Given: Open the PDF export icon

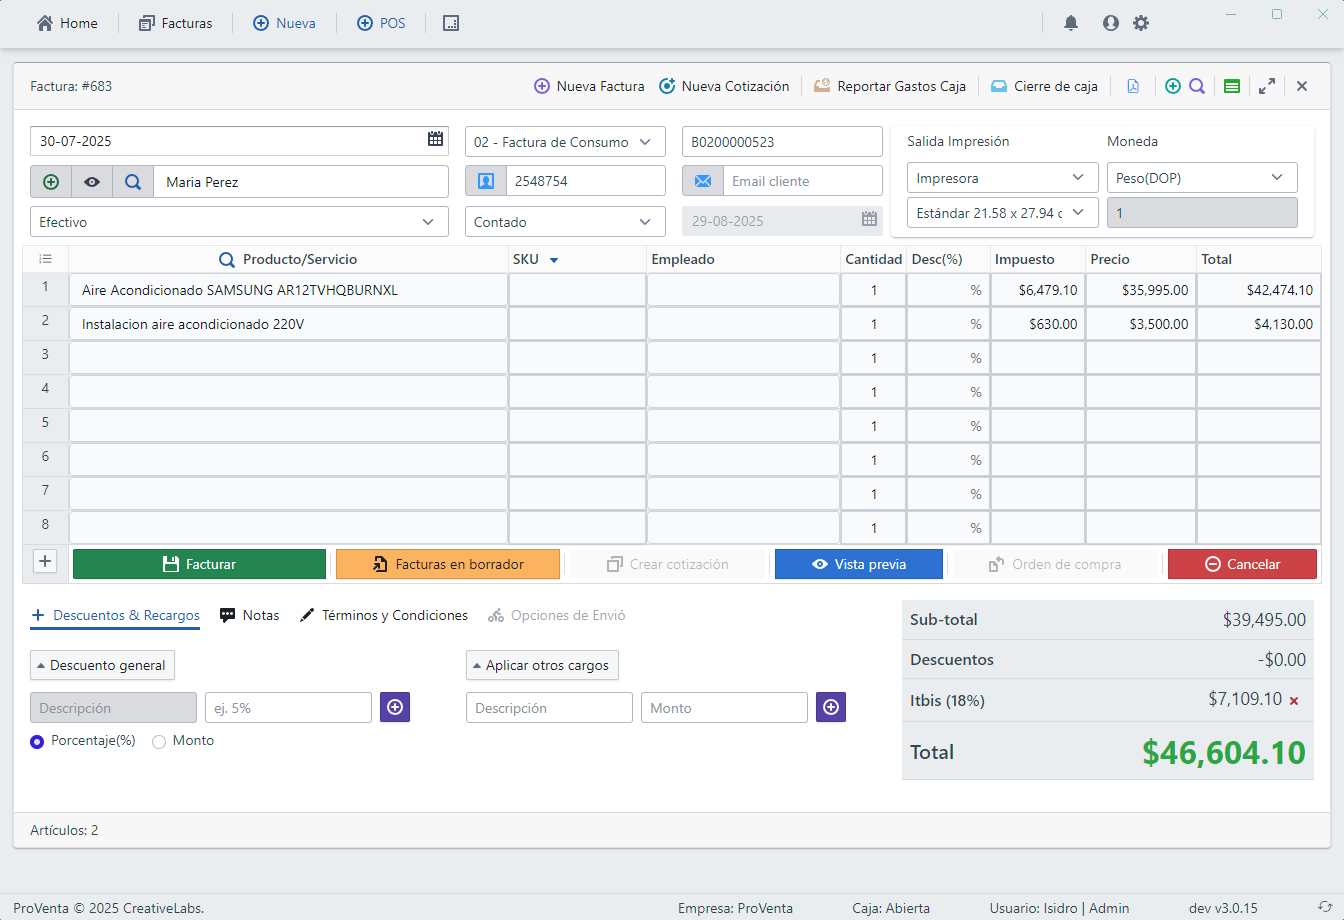Looking at the screenshot, I should 1133,86.
